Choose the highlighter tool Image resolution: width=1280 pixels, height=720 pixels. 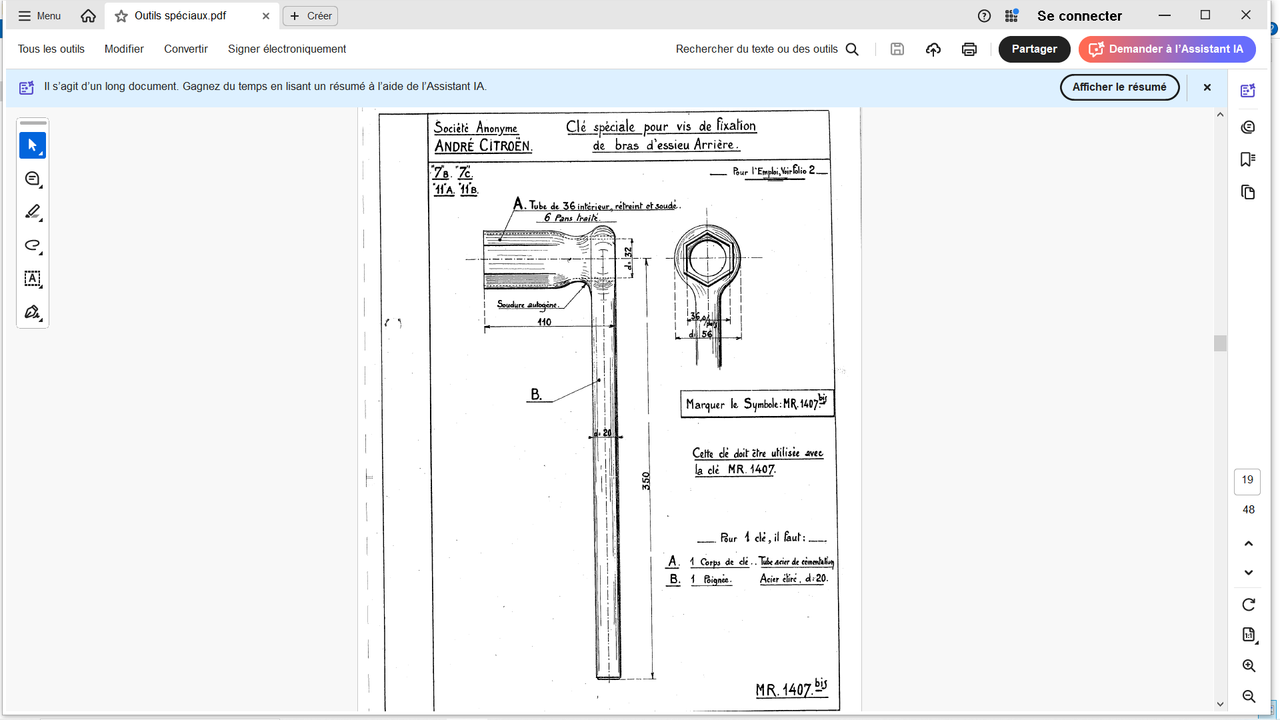pyautogui.click(x=32, y=212)
